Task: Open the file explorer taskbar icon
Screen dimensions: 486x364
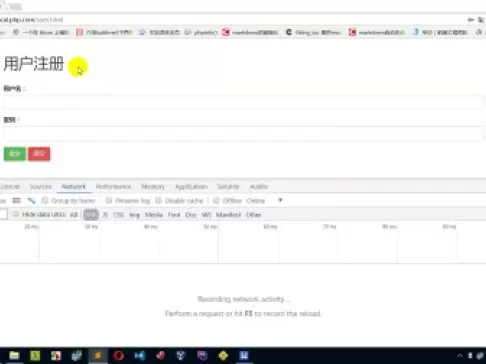Action: pyautogui.click(x=14, y=356)
